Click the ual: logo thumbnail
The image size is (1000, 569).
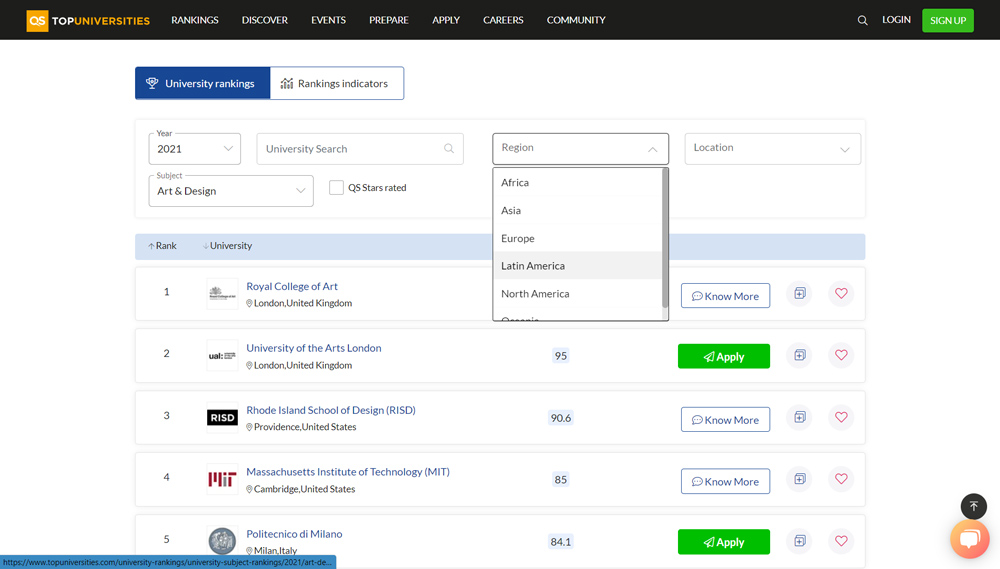click(222, 355)
